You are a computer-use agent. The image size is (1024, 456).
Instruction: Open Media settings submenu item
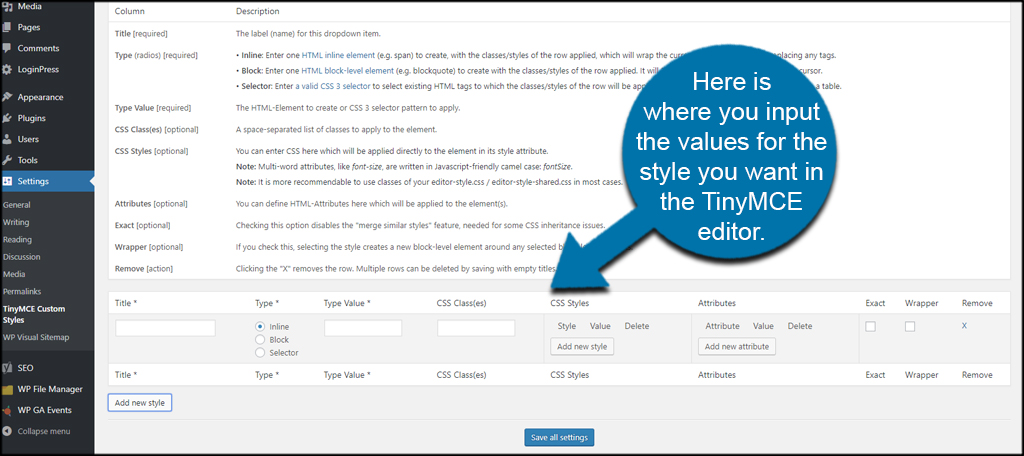13,274
